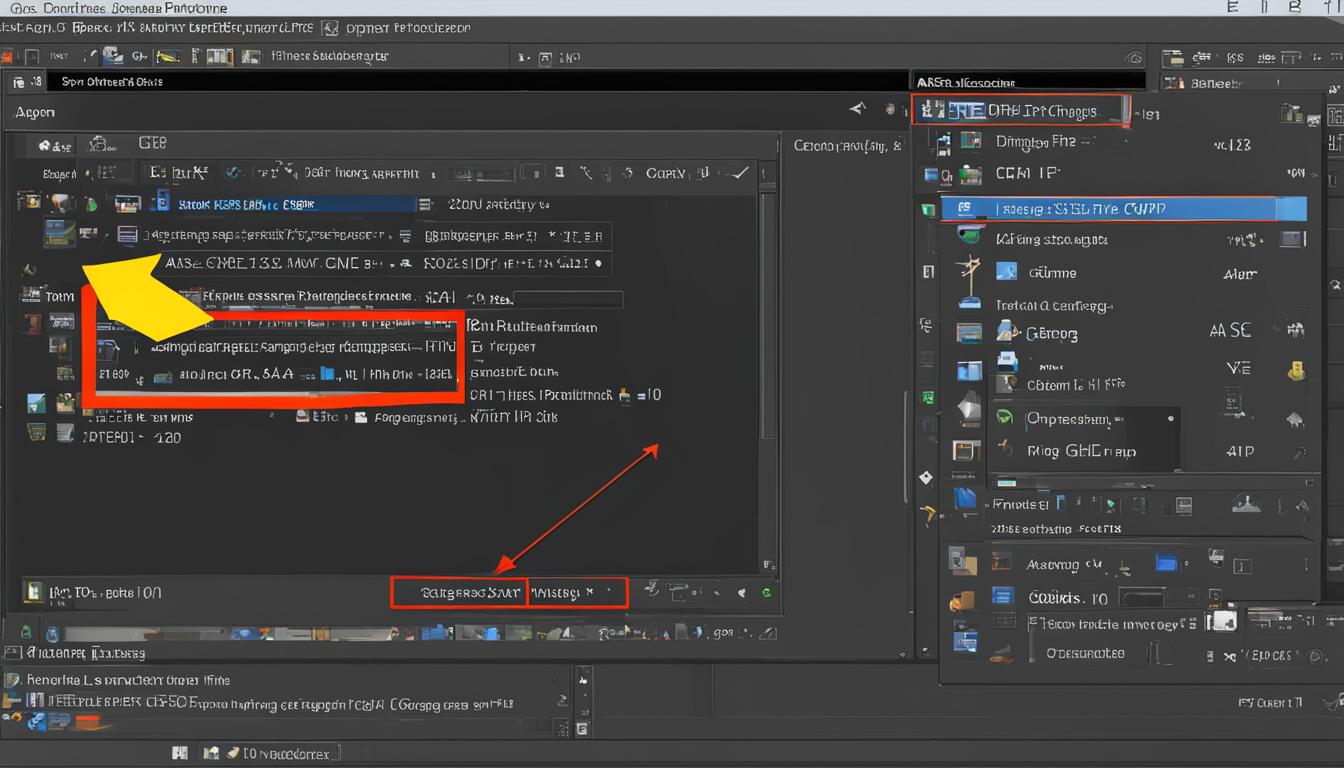Expand the red-boxed dropdown beside the bottom Save button

(577, 592)
